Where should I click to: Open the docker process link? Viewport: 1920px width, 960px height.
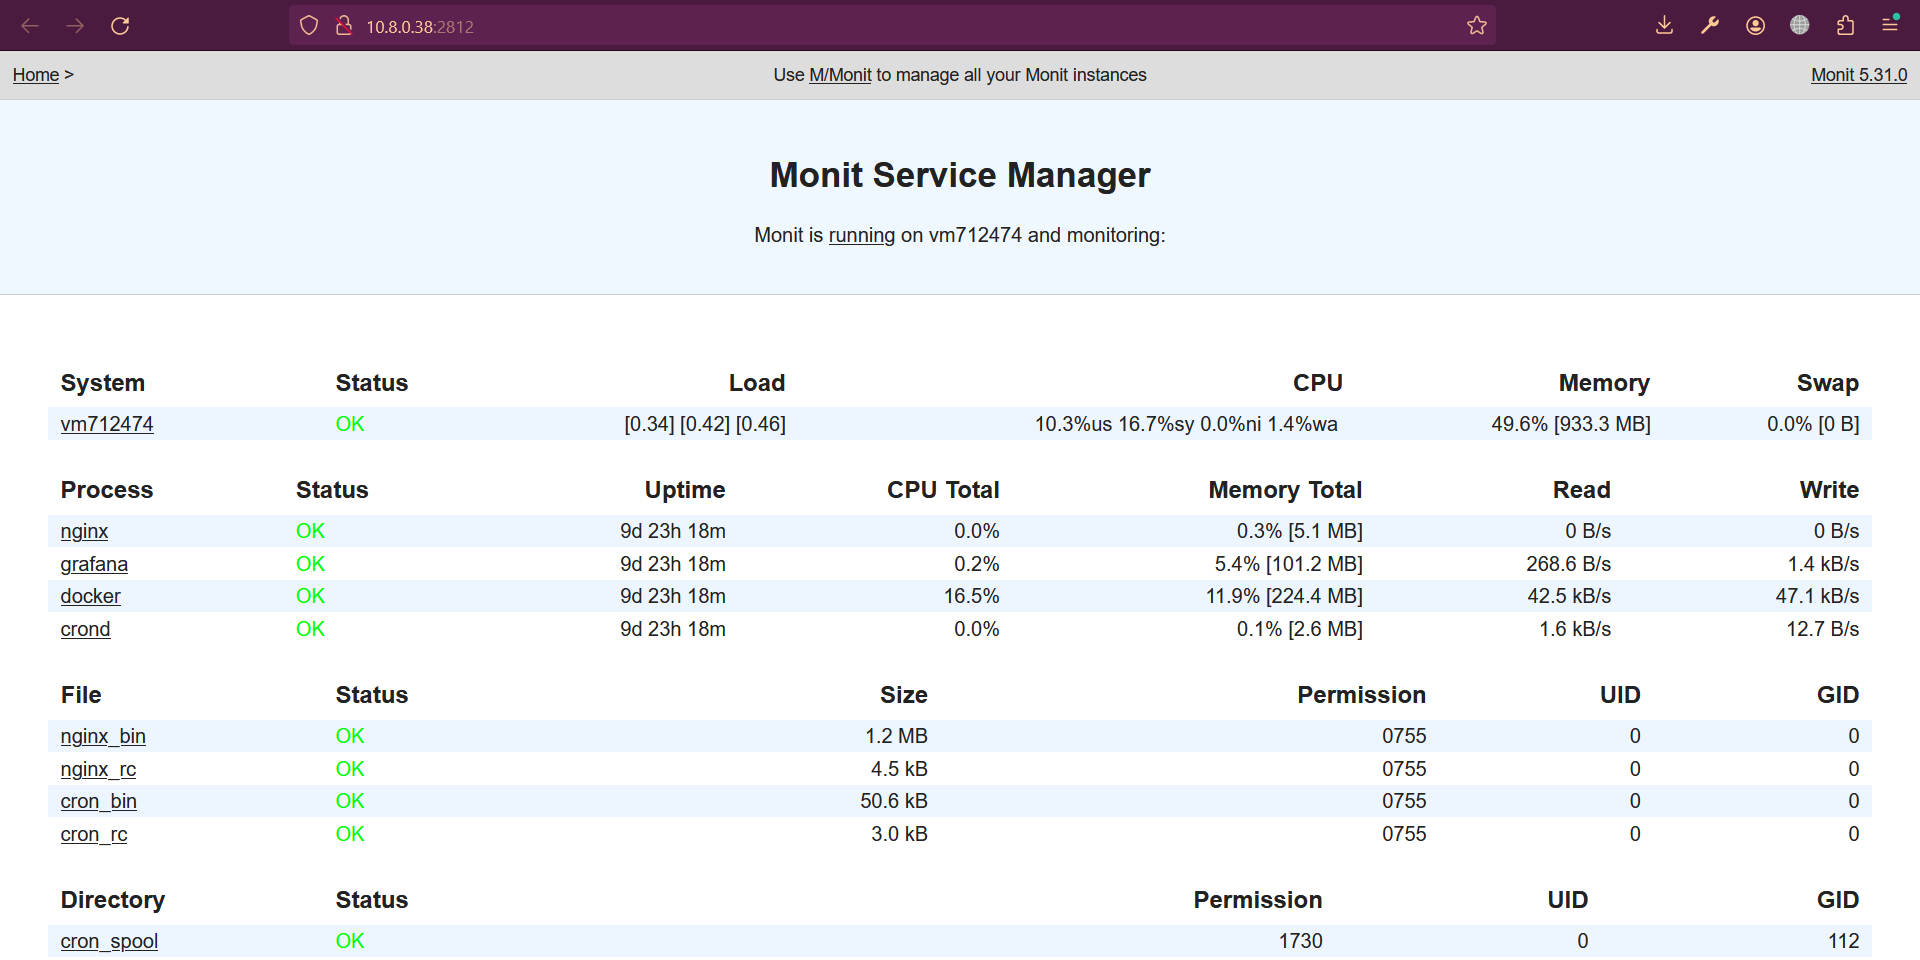90,596
